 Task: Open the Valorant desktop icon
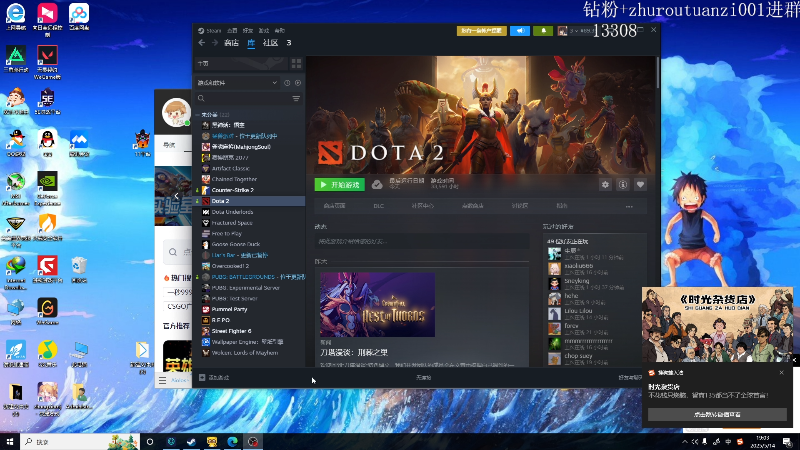click(47, 62)
